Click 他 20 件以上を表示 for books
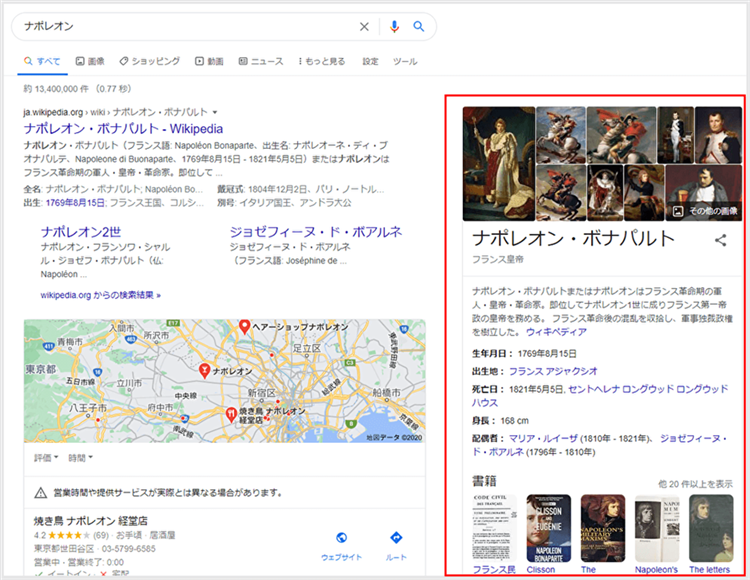This screenshot has height=580, width=750. point(695,484)
